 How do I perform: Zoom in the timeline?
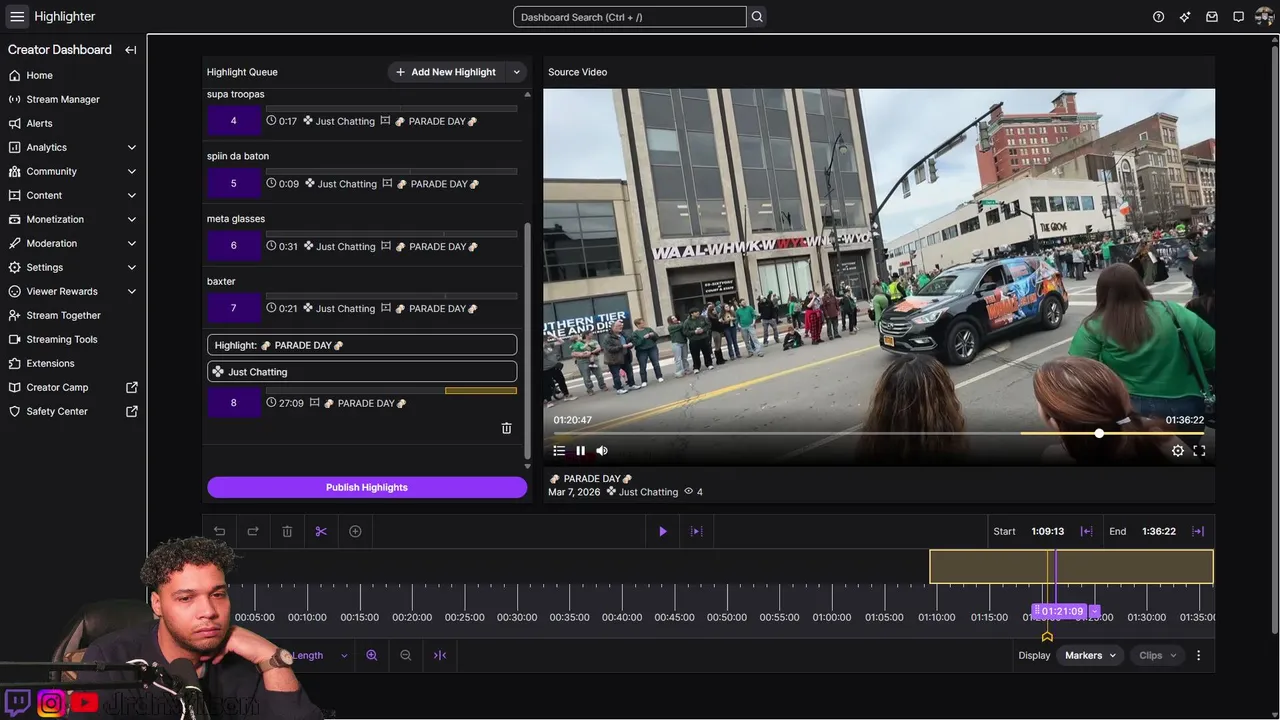(x=372, y=656)
